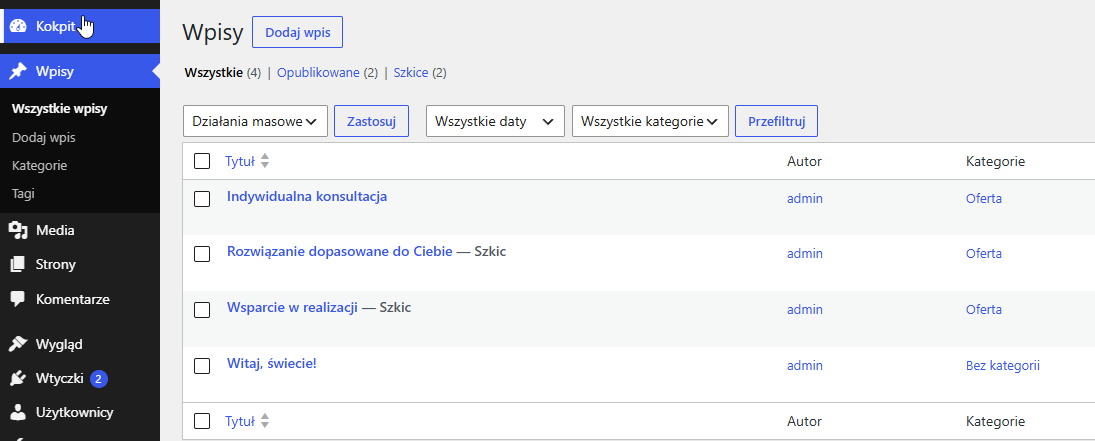This screenshot has width=1095, height=441.
Task: Click the Wtyczki menu label
Action: pyautogui.click(x=59, y=379)
